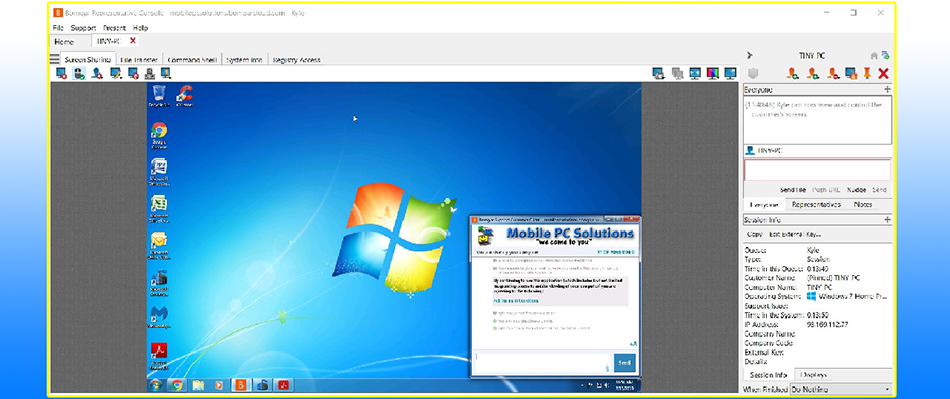Expand the Everyone section plus sign

pyautogui.click(x=888, y=90)
